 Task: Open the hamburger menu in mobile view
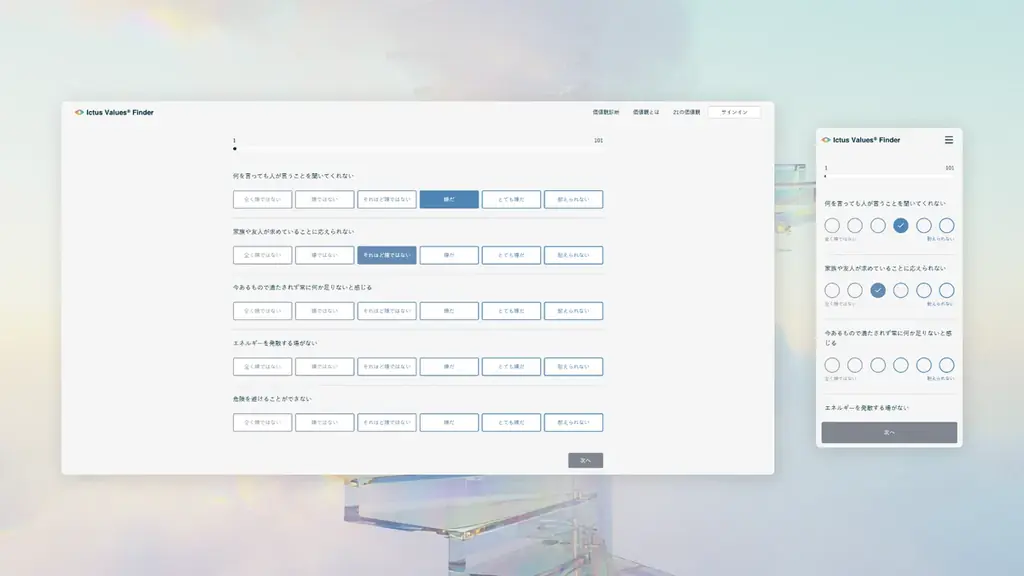click(x=948, y=140)
